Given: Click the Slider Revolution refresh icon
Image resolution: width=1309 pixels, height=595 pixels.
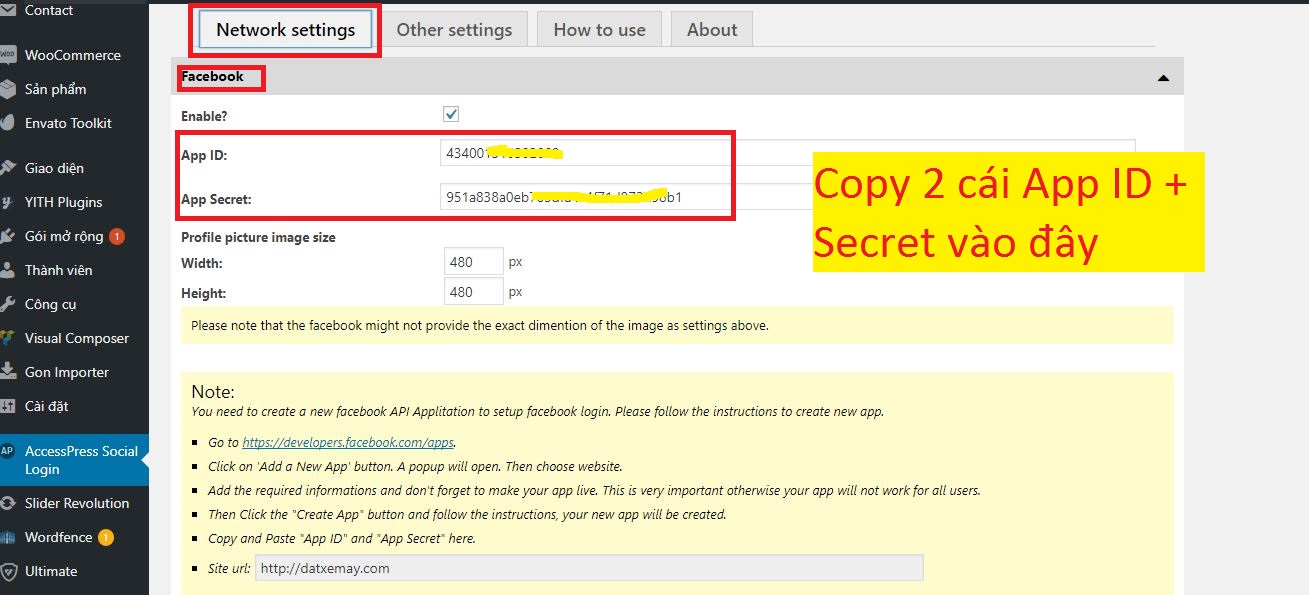Looking at the screenshot, I should point(8,503).
